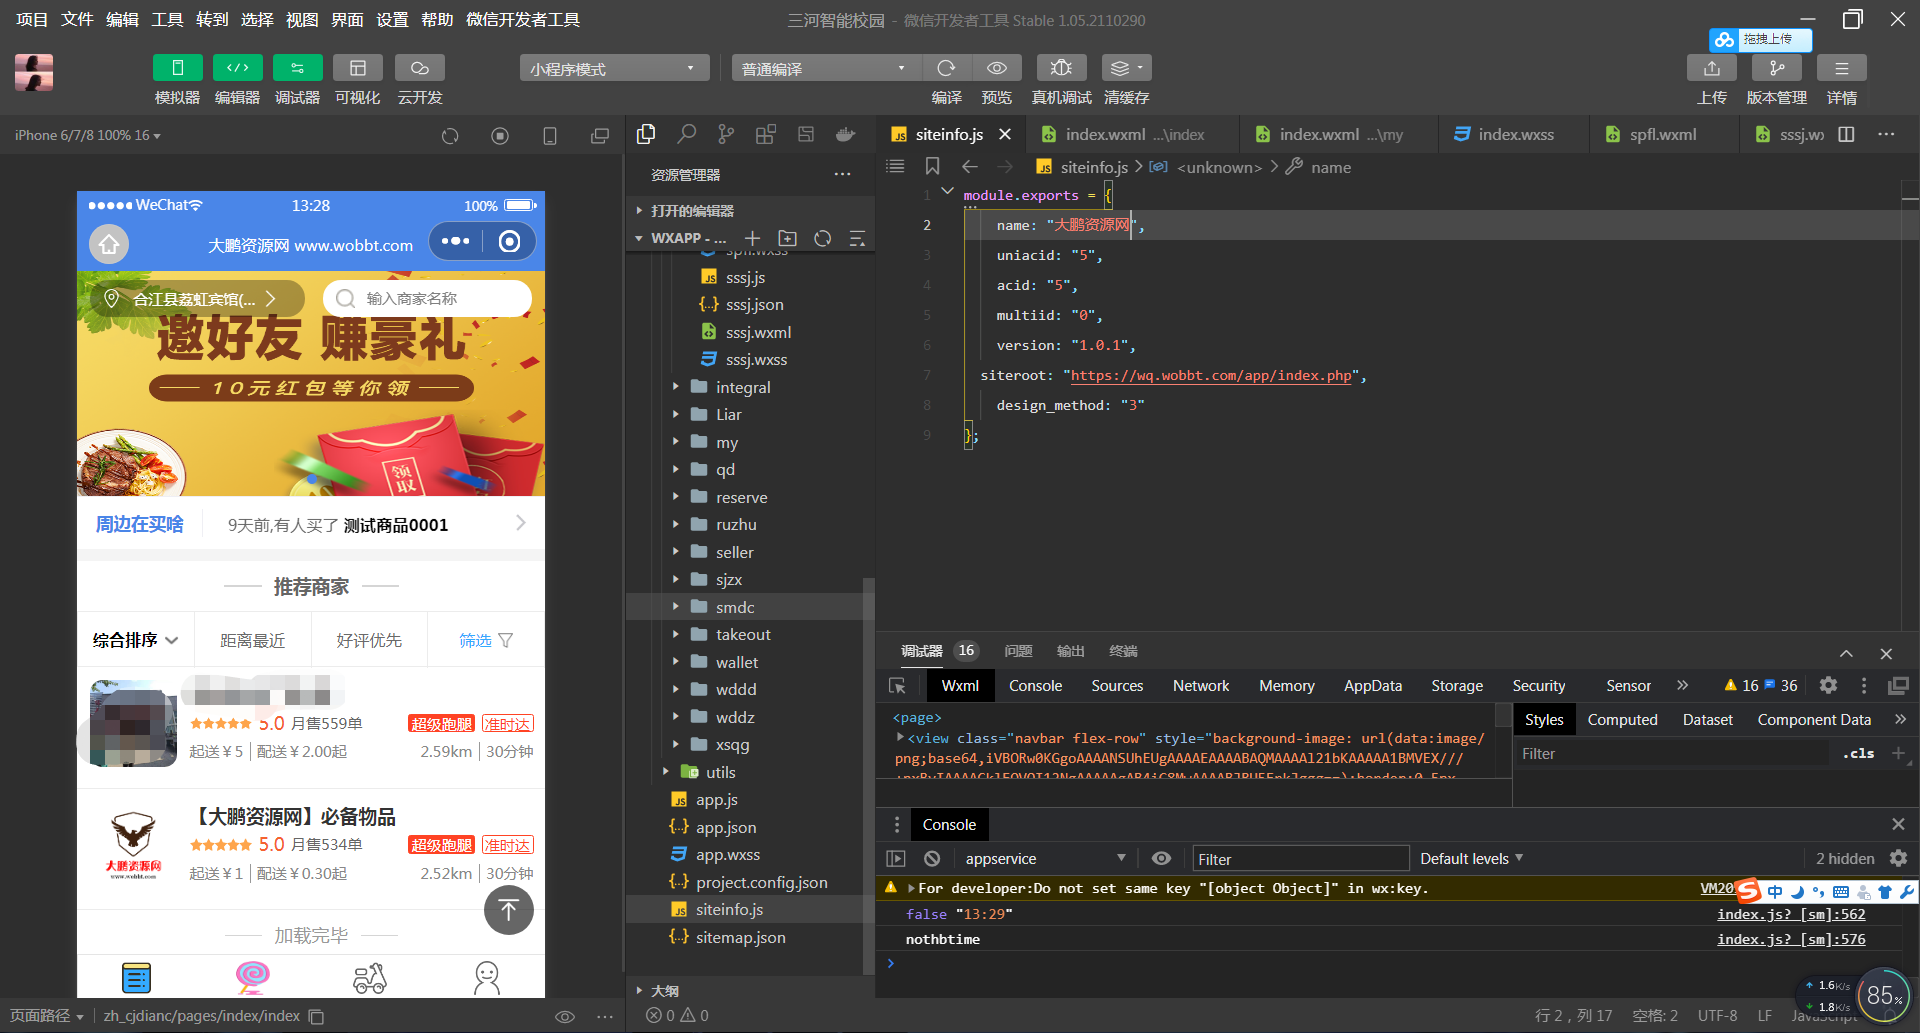Screen dimensions: 1920x1033
Task: Click new file icon in explorer
Action: click(753, 238)
